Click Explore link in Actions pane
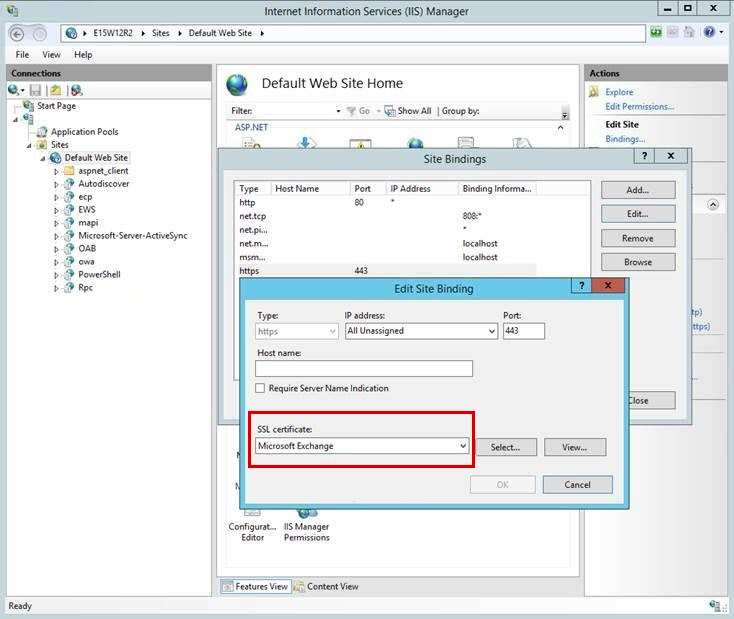 619,92
